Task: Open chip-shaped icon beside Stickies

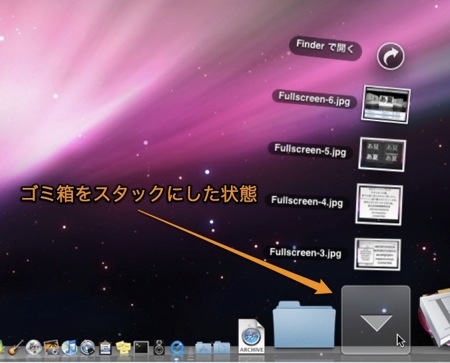Action: (105, 348)
